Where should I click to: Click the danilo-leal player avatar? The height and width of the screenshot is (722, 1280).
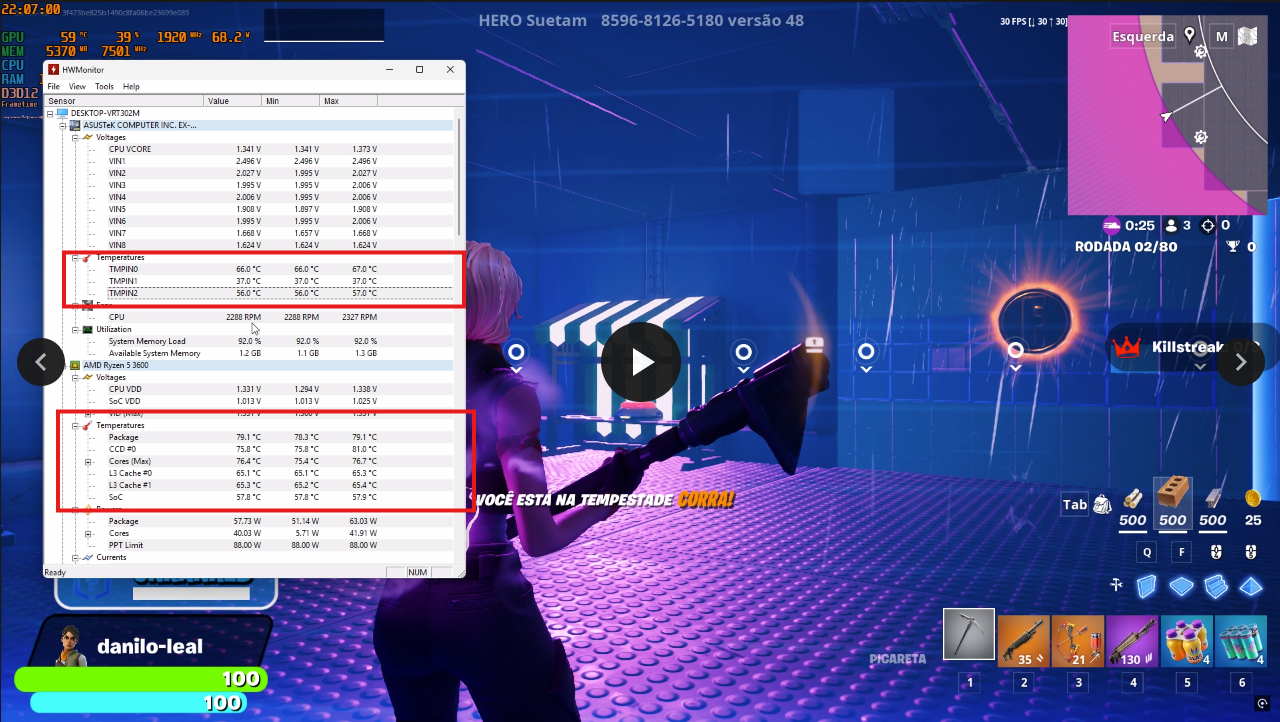pyautogui.click(x=70, y=645)
